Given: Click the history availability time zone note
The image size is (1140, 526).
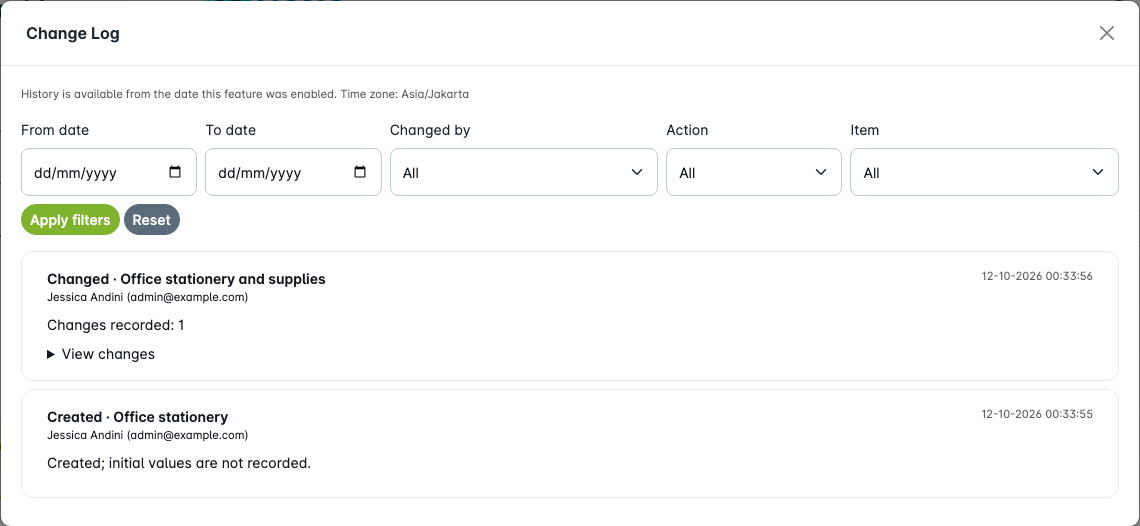Looking at the screenshot, I should [245, 94].
